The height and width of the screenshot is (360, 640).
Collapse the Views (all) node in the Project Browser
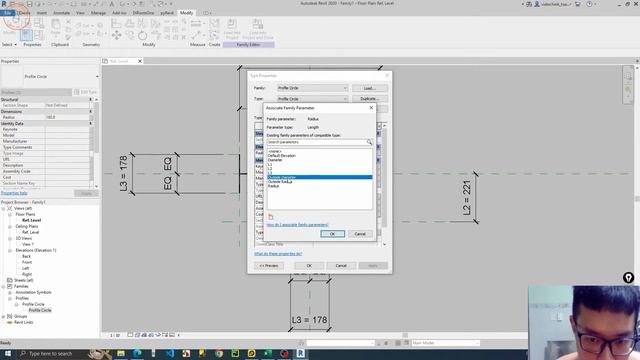click(x=4, y=208)
